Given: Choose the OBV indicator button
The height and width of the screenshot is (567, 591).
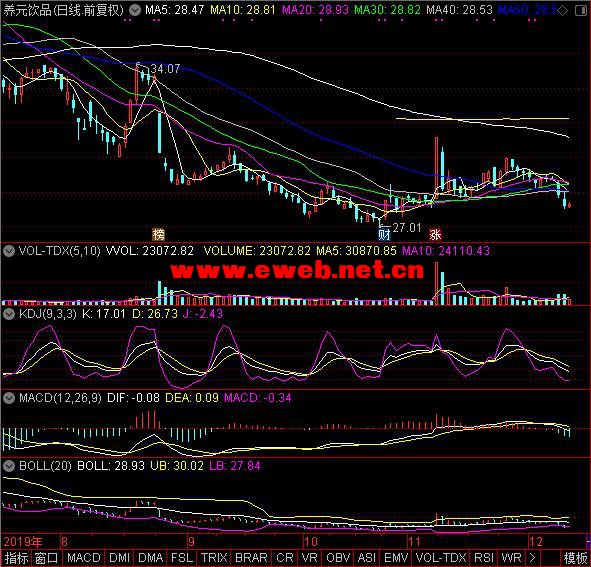Looking at the screenshot, I should pos(338,558).
